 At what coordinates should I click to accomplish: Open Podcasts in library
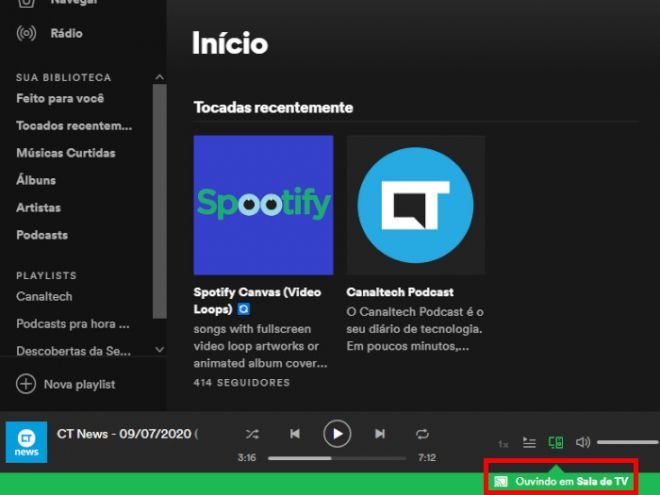click(42, 235)
